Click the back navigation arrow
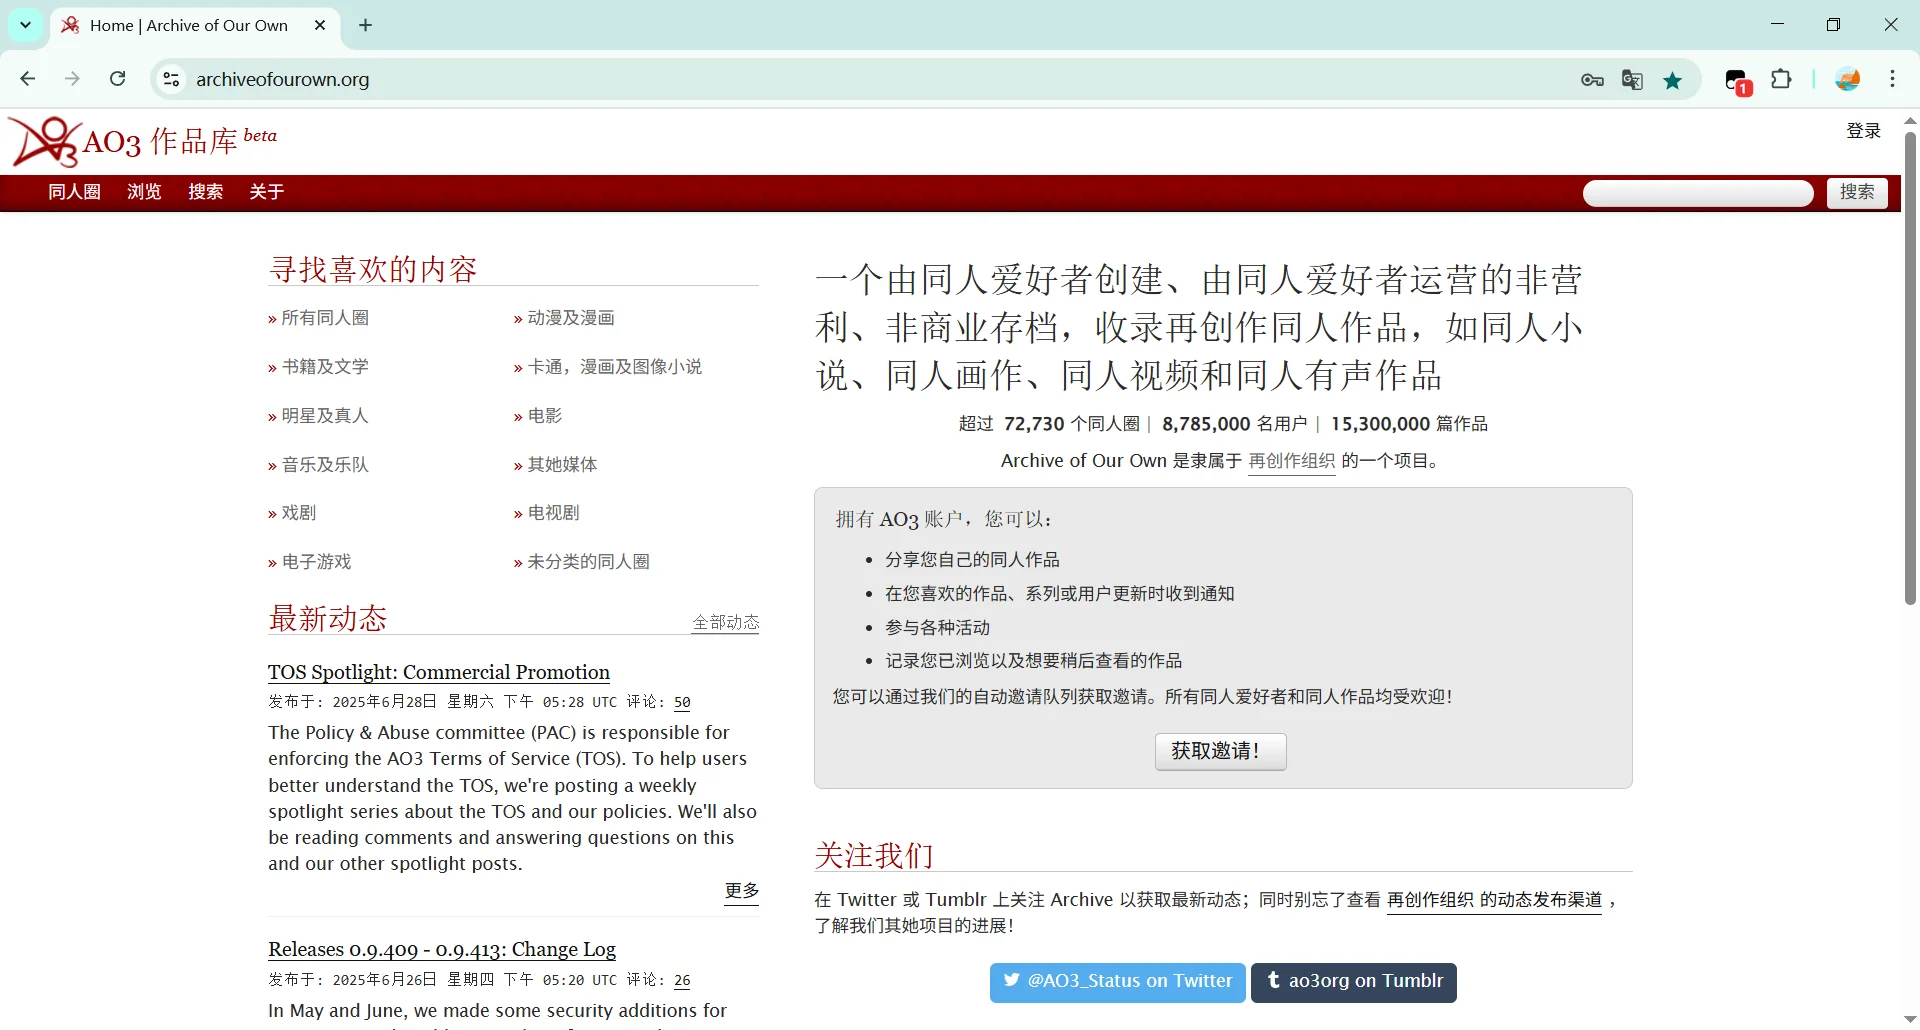1920x1030 pixels. (x=27, y=79)
